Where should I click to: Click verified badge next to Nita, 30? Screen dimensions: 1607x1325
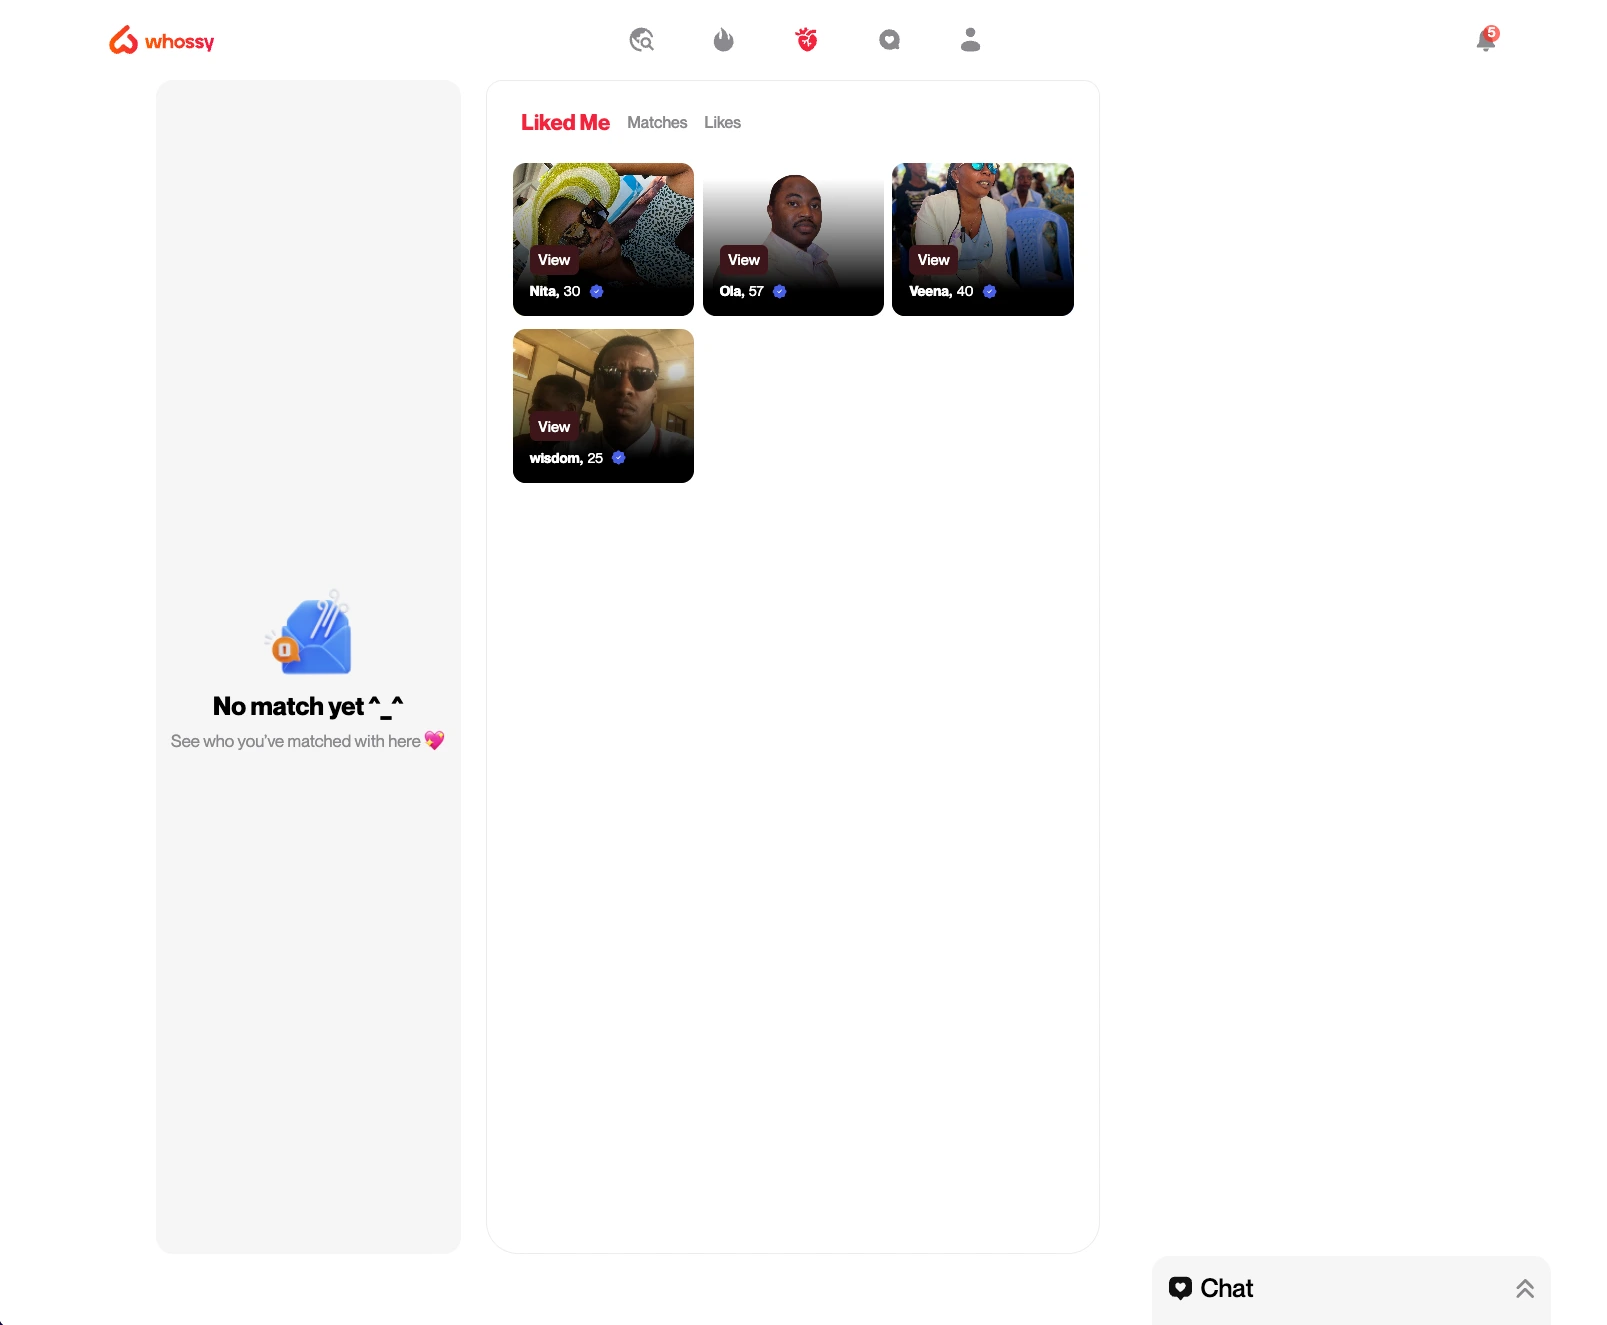click(597, 292)
